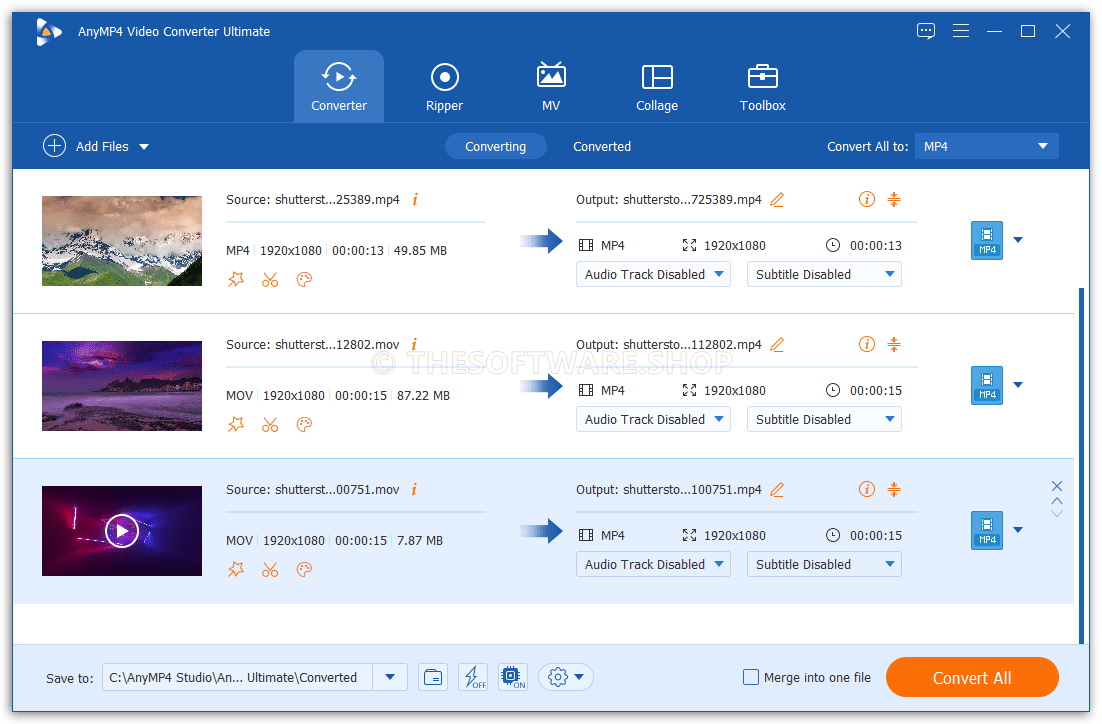Rename output 100751.mp4 with pencil icon
Viewport: 1102px width, 724px height.
pyautogui.click(x=777, y=489)
